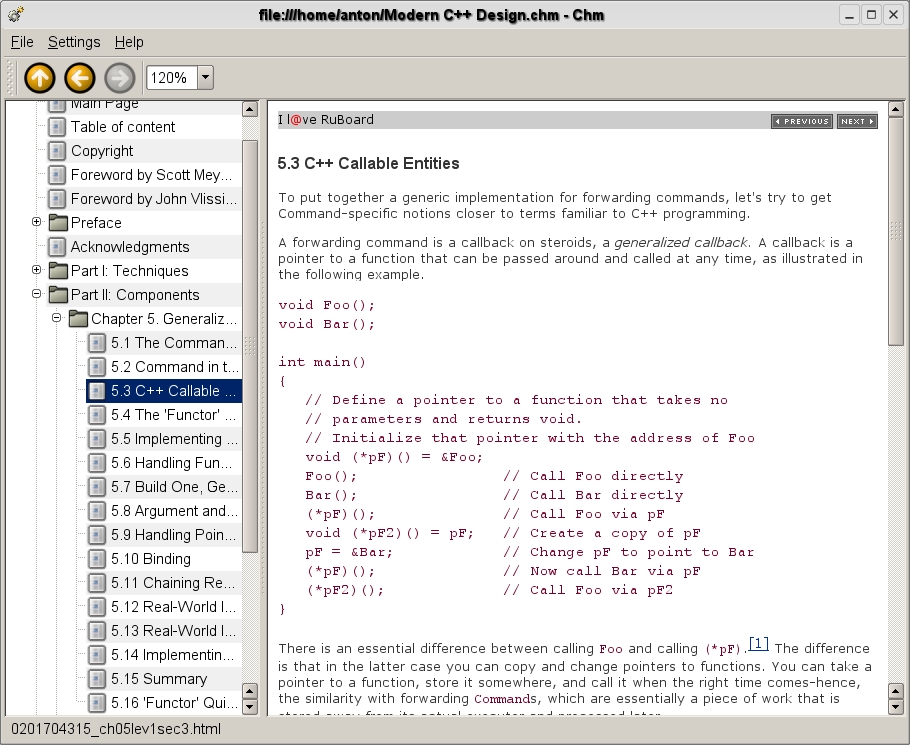Viewport: 910px width, 745px height.
Task: Click the page icon beside 5.15 Summary
Action: point(97,679)
